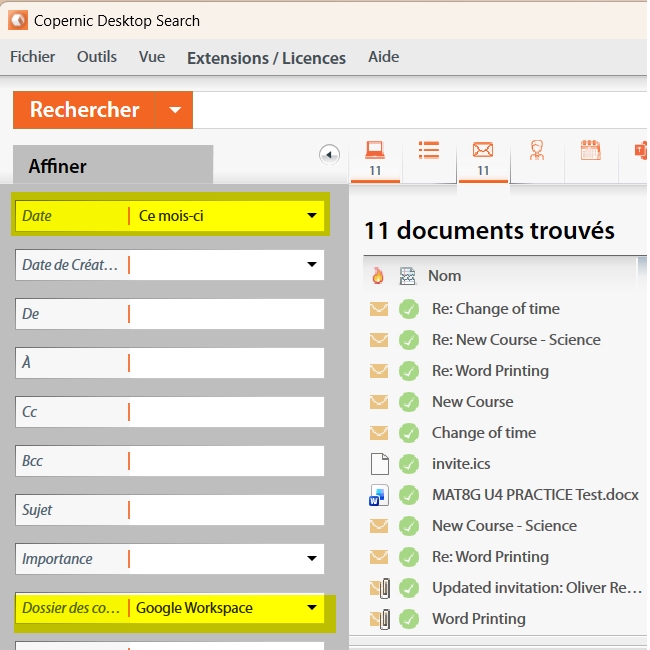Click into the Sujet filter field
This screenshot has height=650, width=650.
tap(226, 510)
